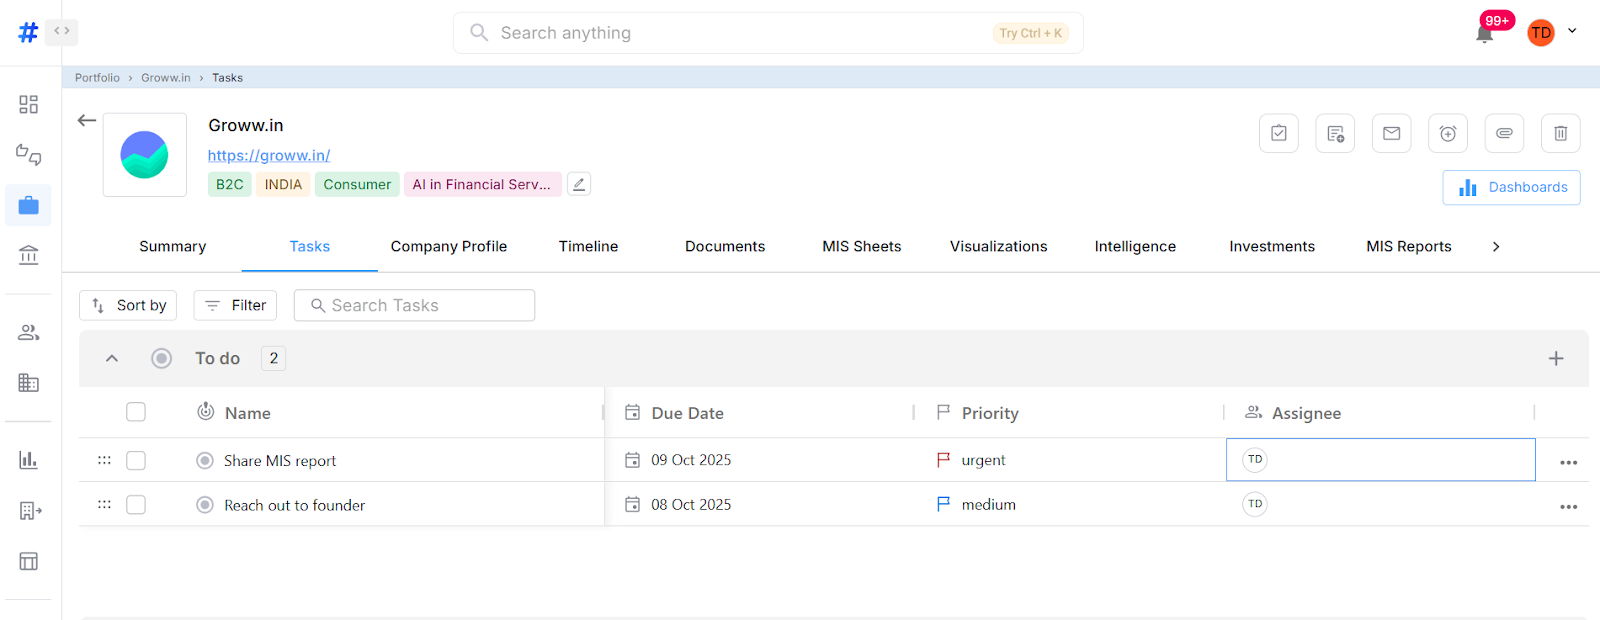
Task: Click the Search Tasks input field
Action: tap(414, 305)
